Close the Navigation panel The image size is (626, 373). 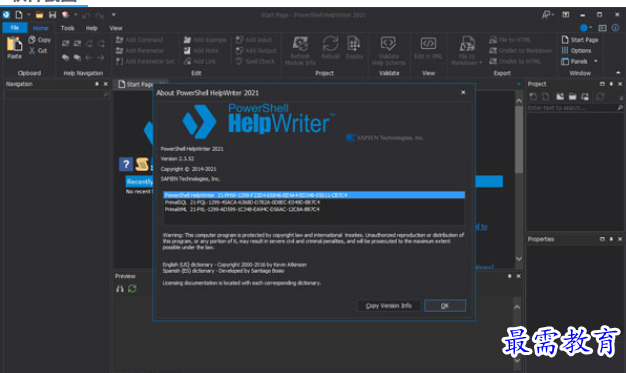[105, 84]
